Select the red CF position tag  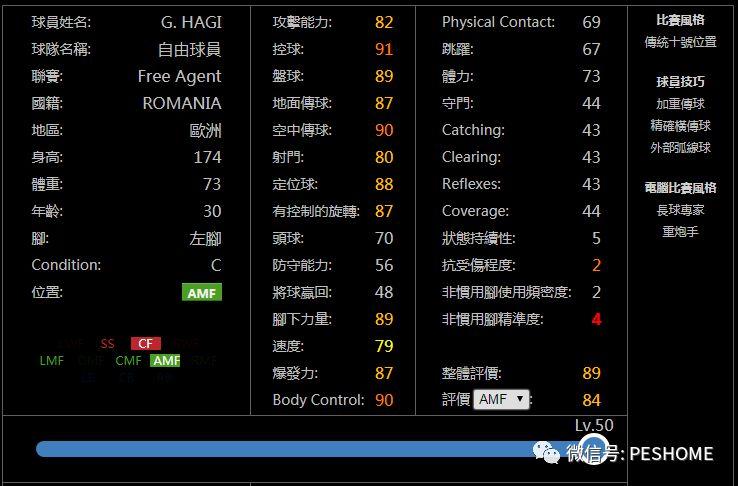146,343
